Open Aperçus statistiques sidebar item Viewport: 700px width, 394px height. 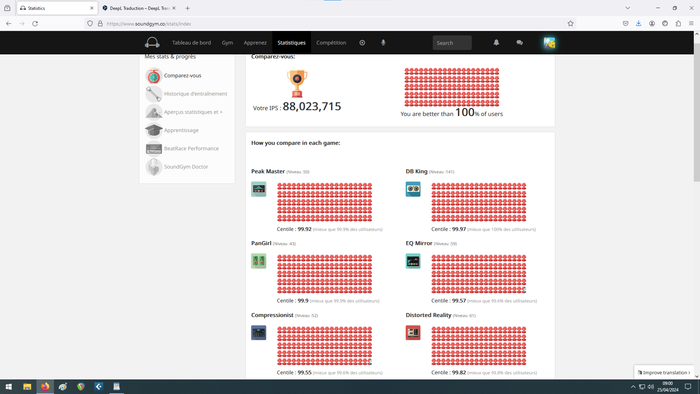193,112
